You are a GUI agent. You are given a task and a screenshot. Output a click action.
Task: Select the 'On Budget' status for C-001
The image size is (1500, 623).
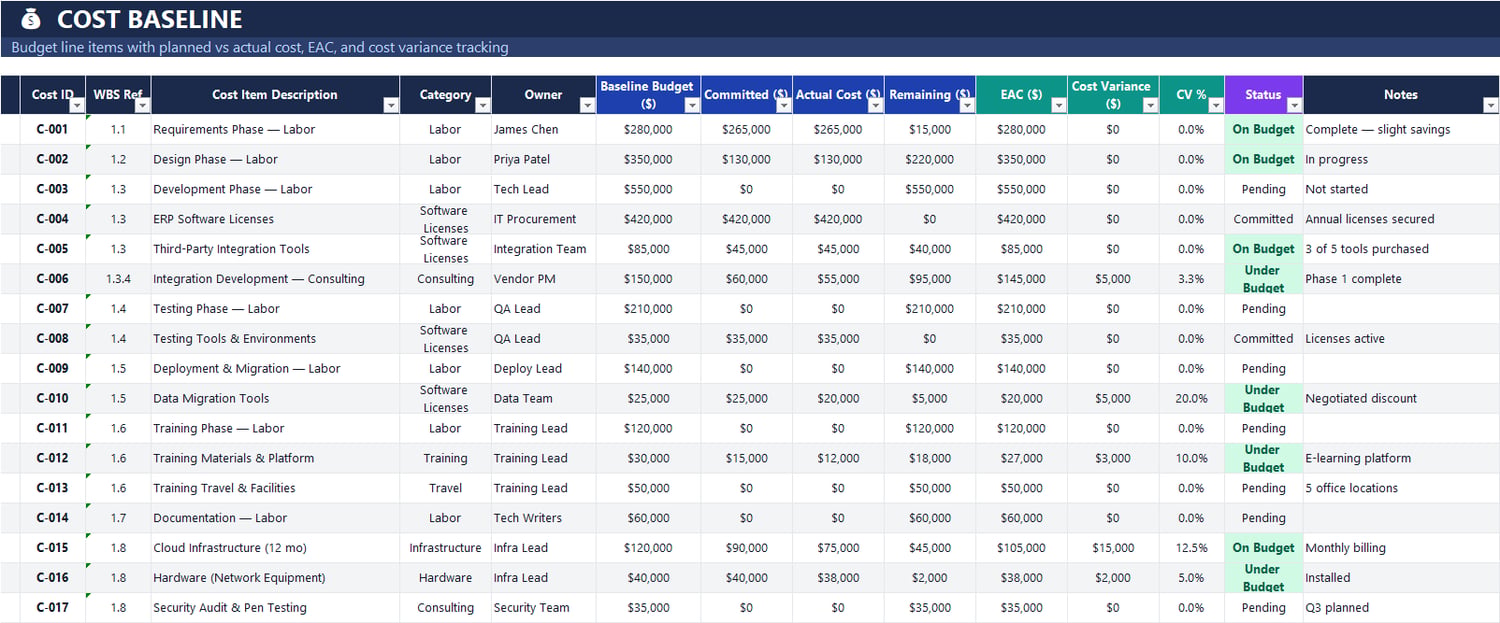pos(1263,129)
